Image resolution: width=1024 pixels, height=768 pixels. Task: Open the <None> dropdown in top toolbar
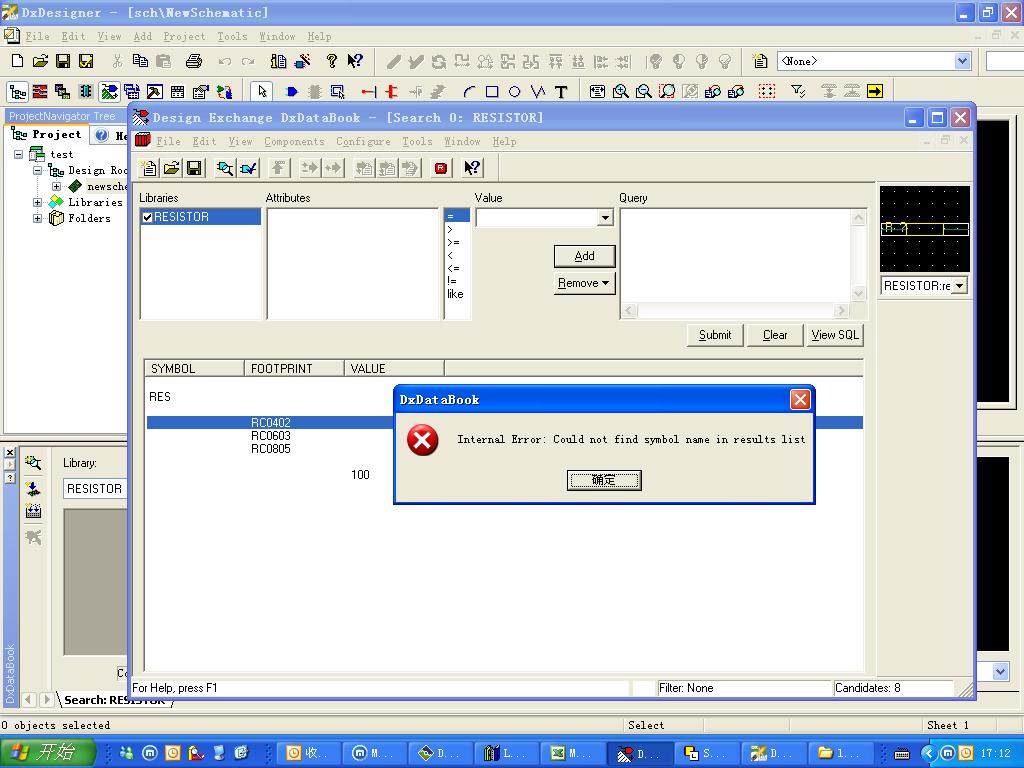(962, 61)
